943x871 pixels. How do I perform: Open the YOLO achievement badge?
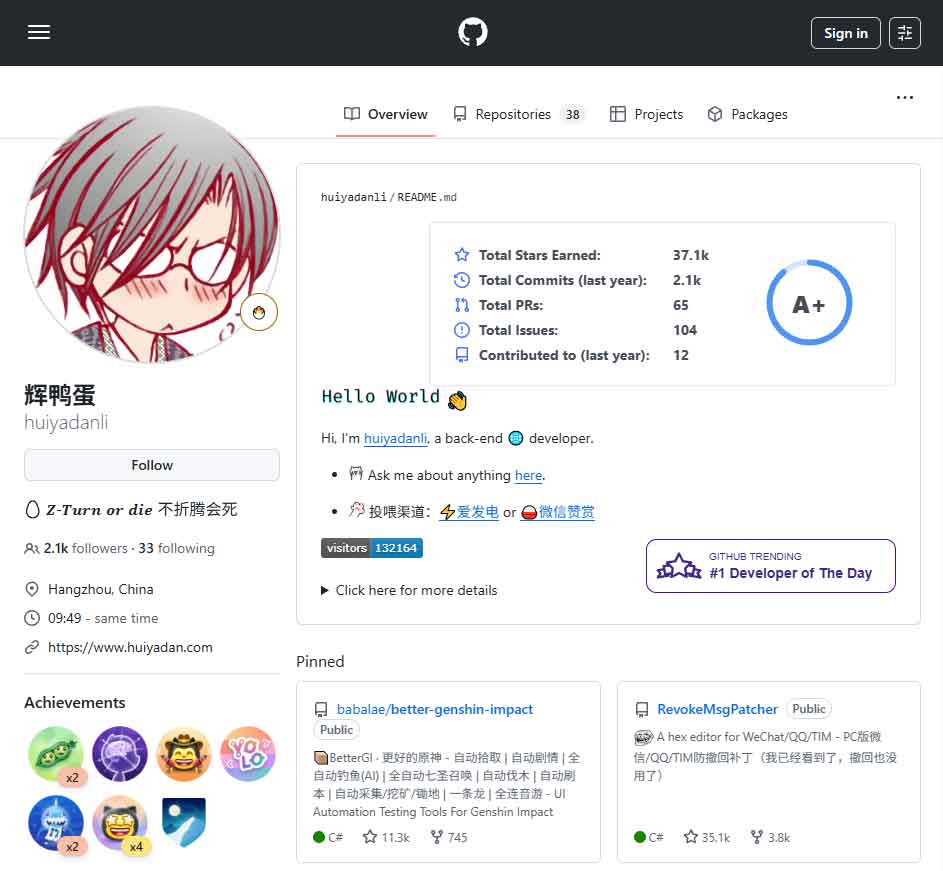pyautogui.click(x=247, y=754)
